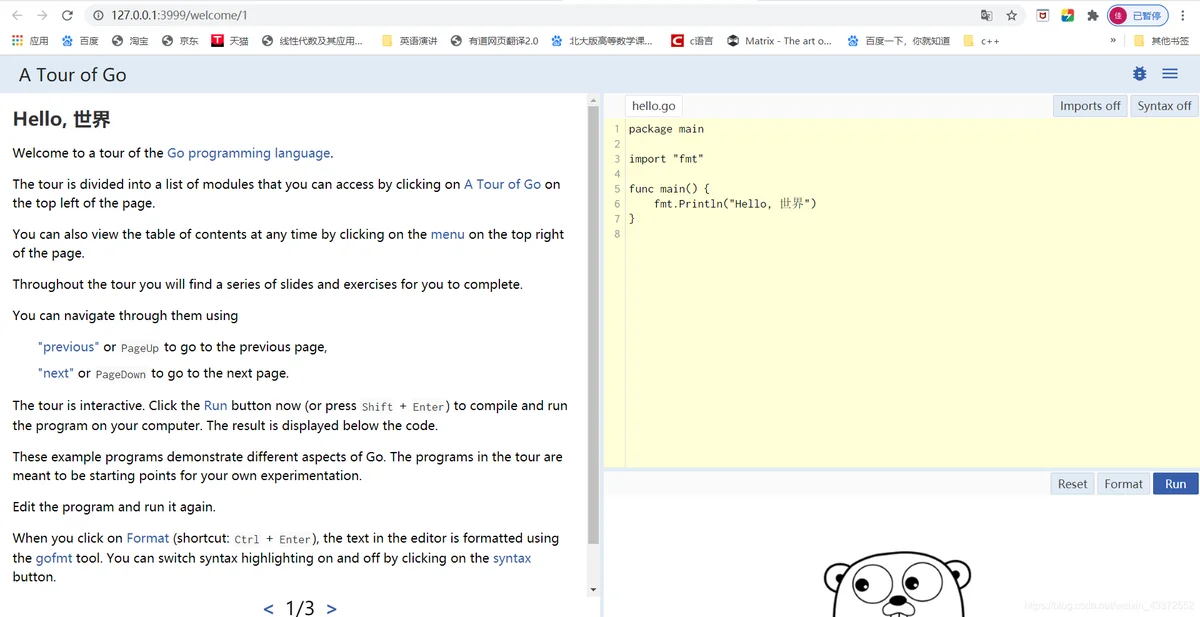This screenshot has height=617, width=1200.
Task: Select the hello.go file tab
Action: pyautogui.click(x=654, y=106)
